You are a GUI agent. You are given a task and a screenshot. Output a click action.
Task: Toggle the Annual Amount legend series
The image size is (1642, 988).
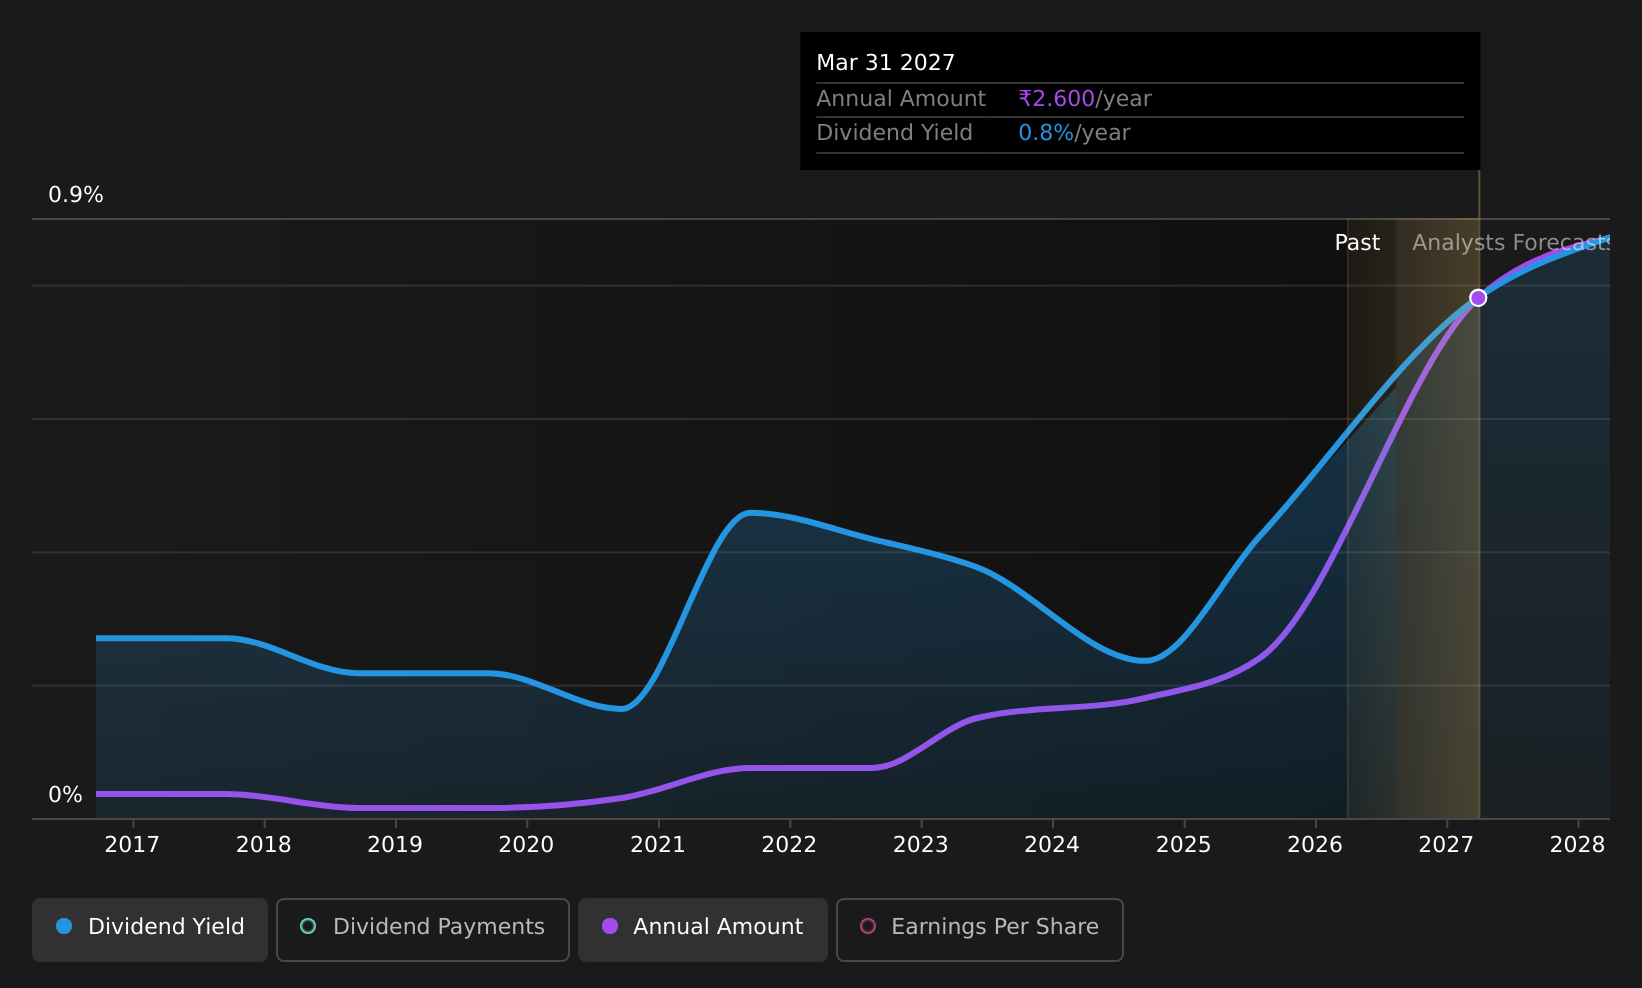703,929
